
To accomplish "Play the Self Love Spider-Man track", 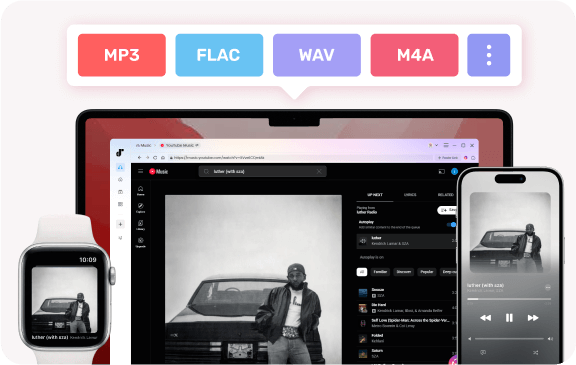I will point(406,323).
